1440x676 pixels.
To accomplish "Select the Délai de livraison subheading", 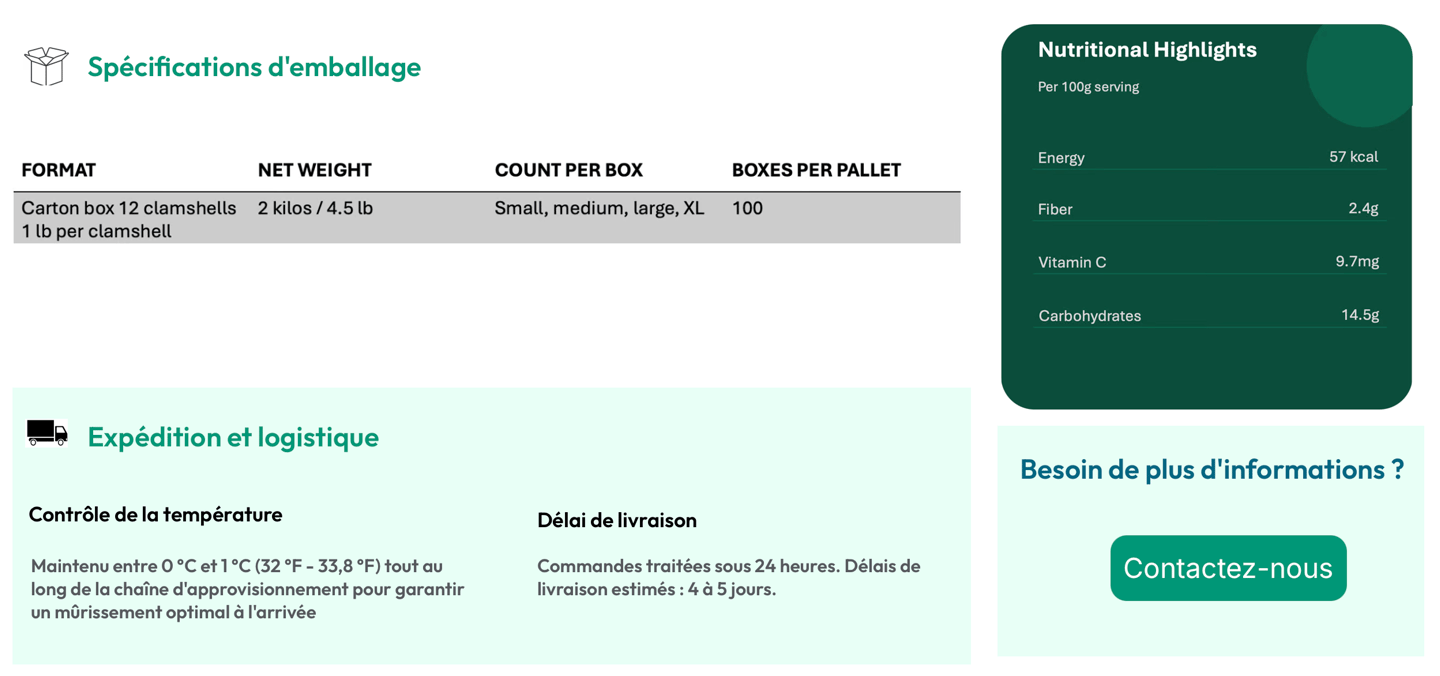I will click(x=616, y=520).
